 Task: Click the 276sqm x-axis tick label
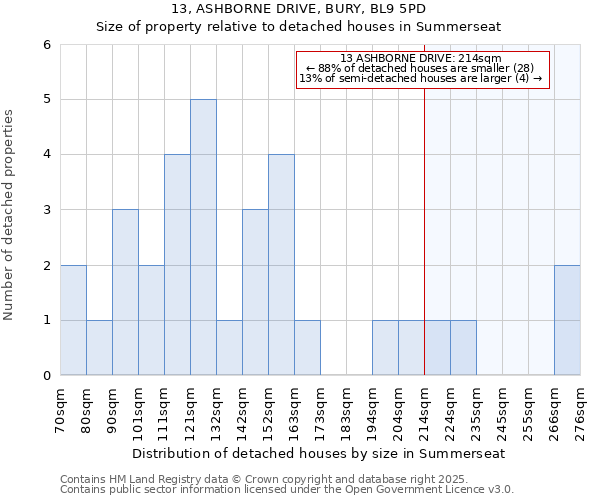point(580,414)
